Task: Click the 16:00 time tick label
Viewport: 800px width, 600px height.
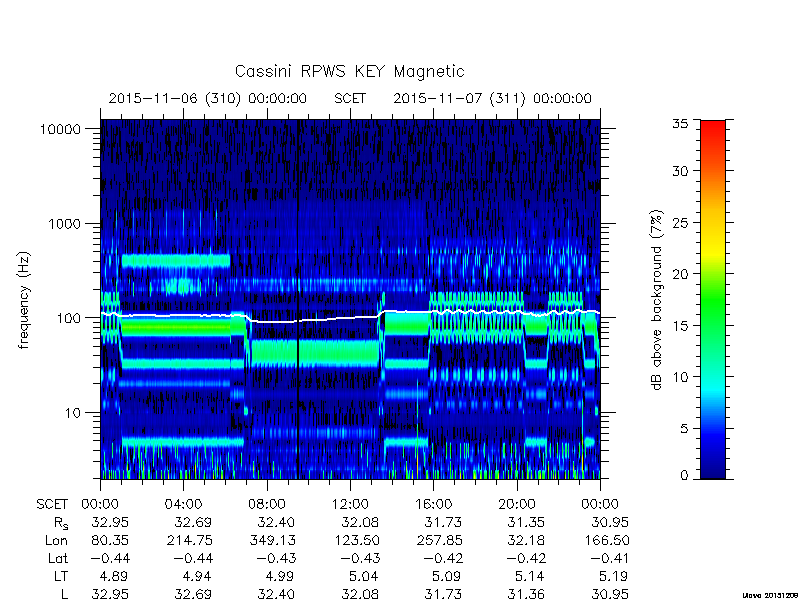Action: click(433, 505)
